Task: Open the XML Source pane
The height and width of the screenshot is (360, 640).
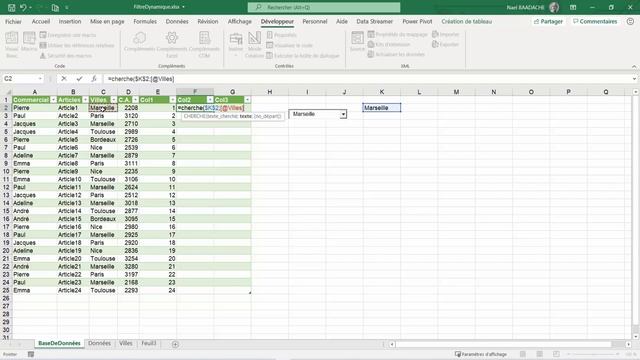Action: pos(357,42)
